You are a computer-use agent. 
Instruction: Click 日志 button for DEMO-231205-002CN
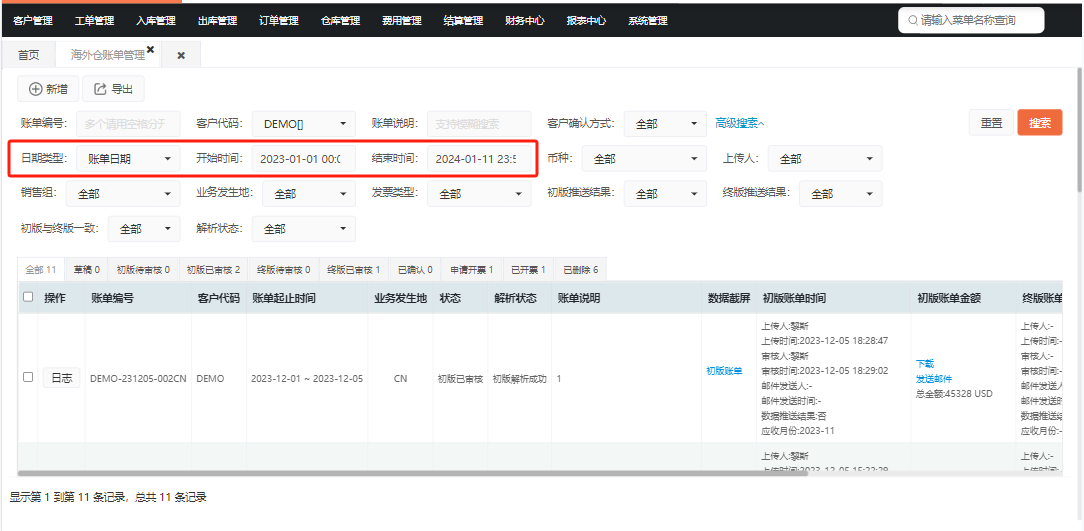[x=62, y=378]
